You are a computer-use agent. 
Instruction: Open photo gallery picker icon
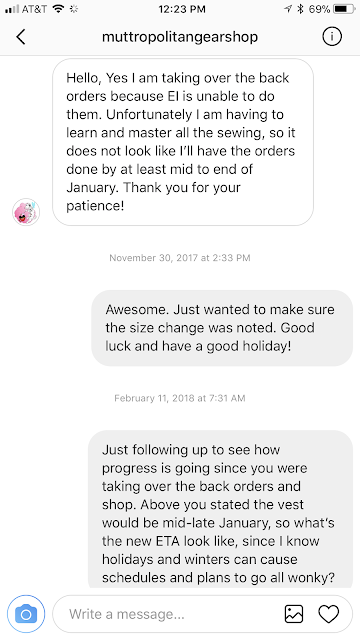tap(294, 614)
